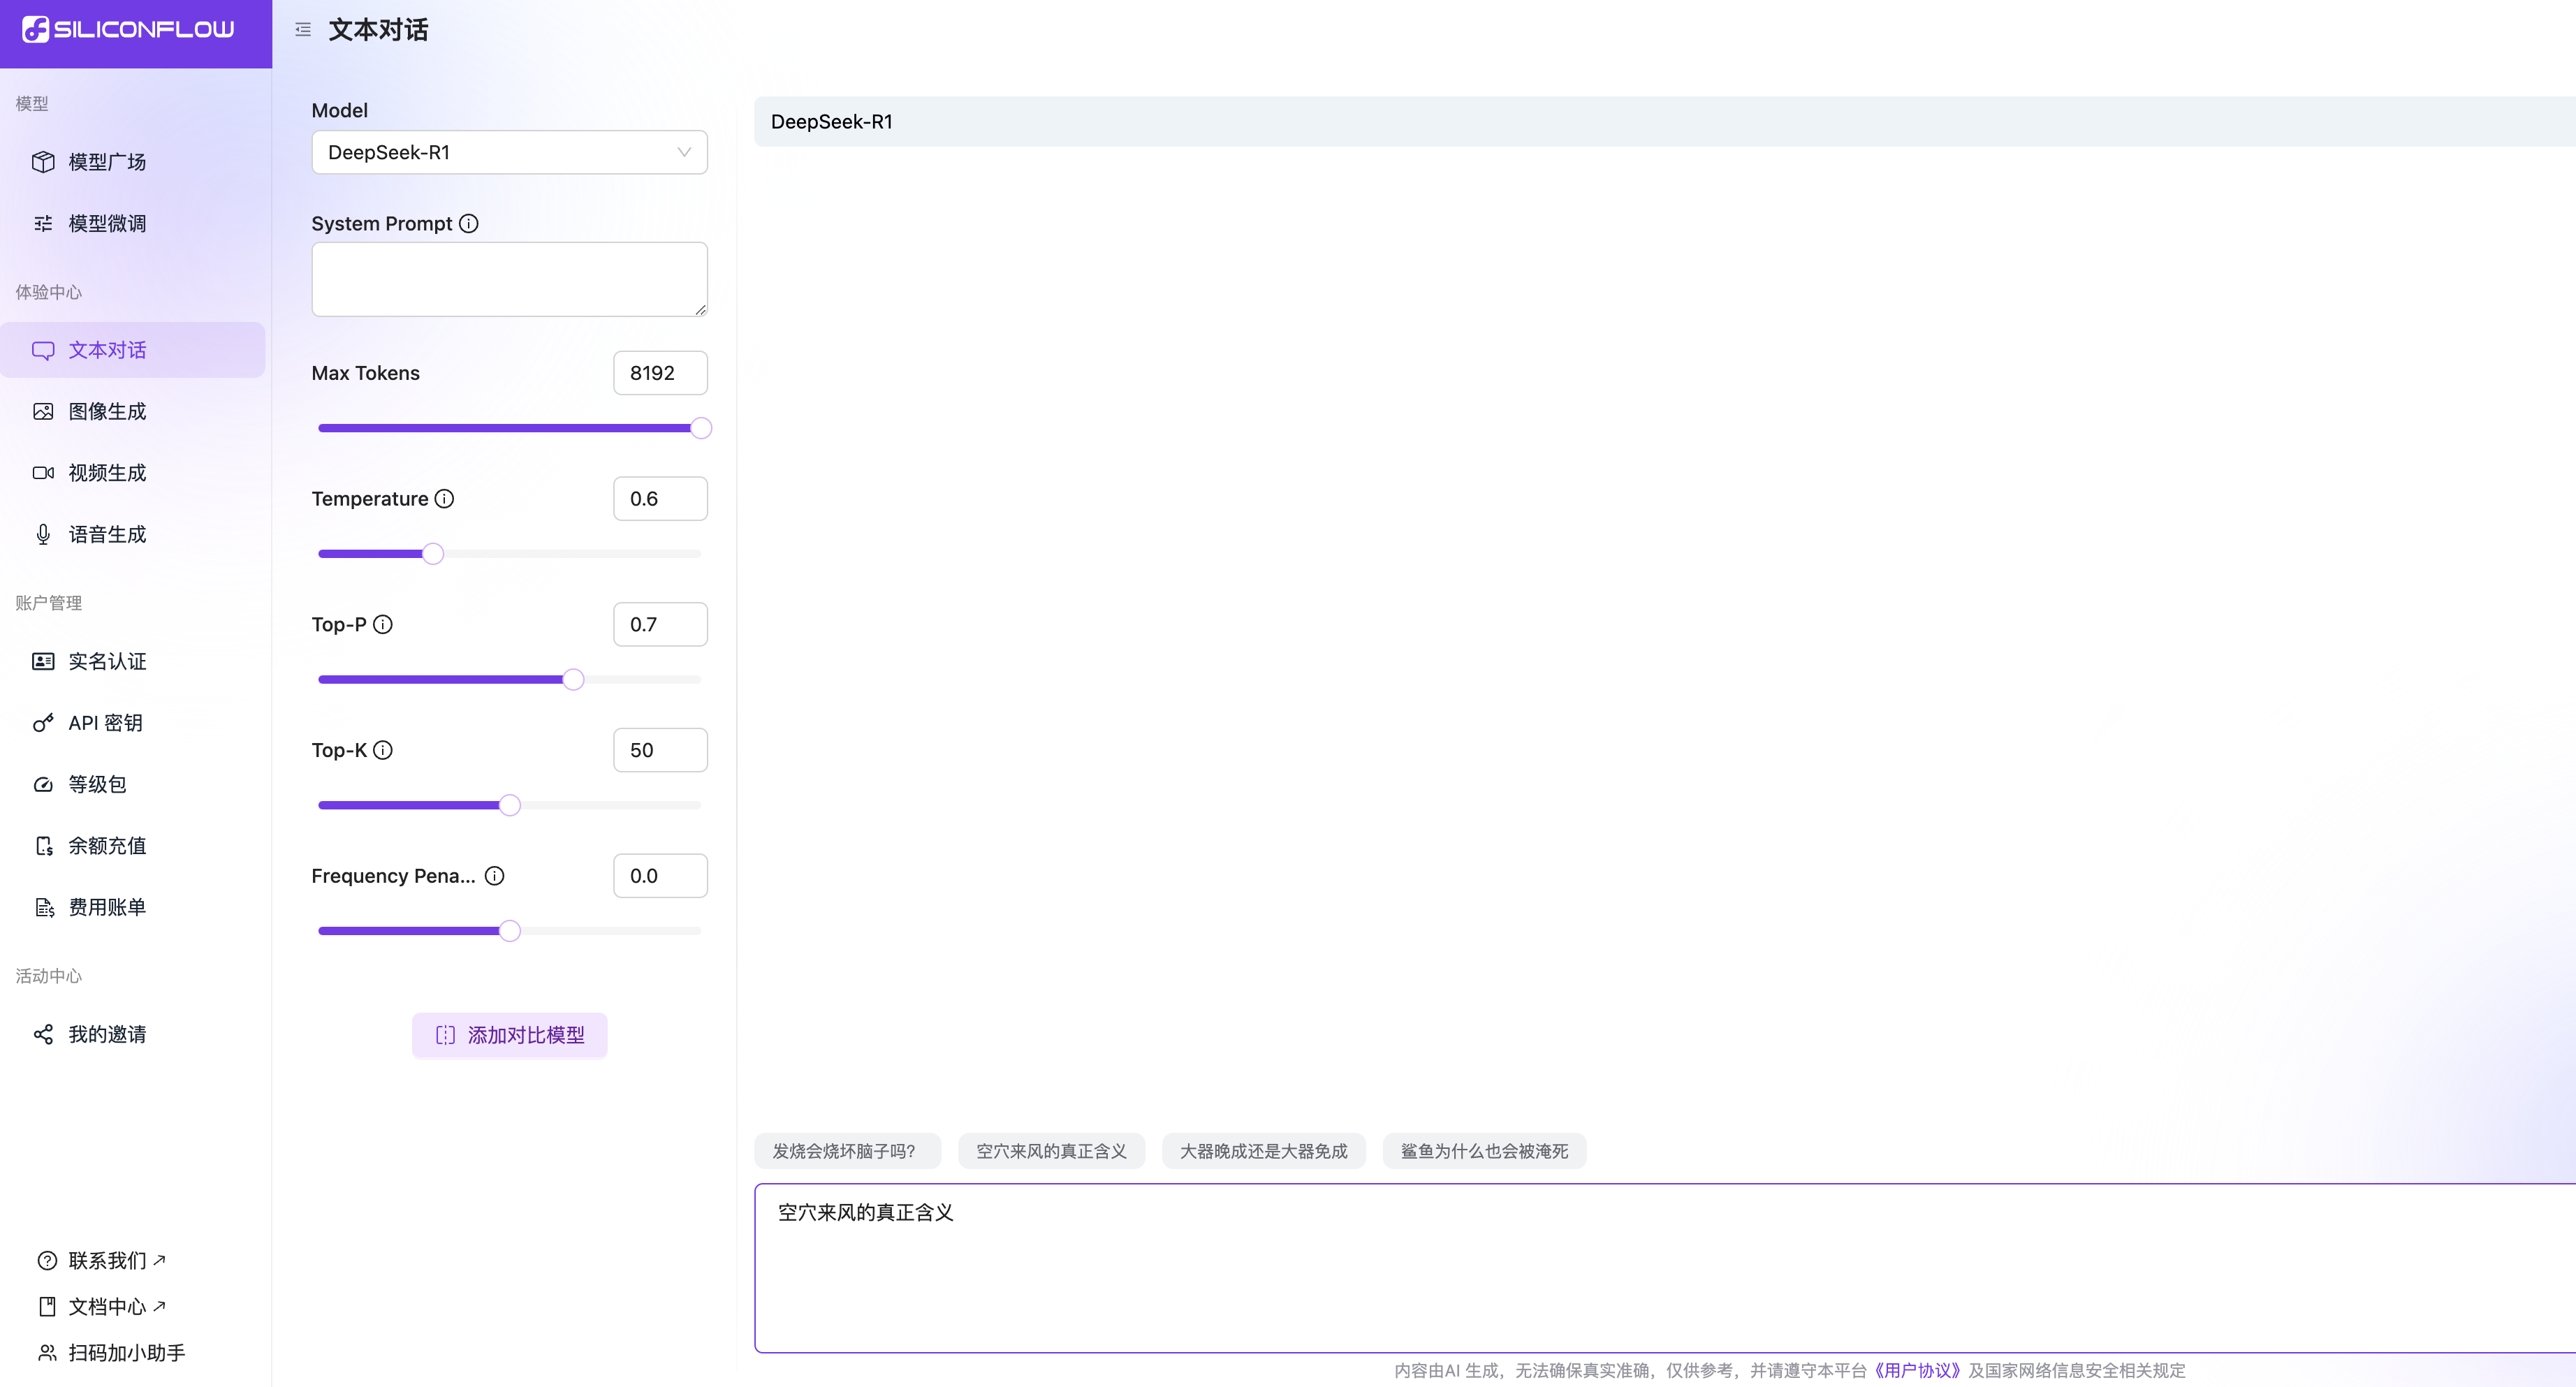Viewport: 2576px width, 1387px height.
Task: Click the Temperature slider handle
Action: [x=432, y=554]
